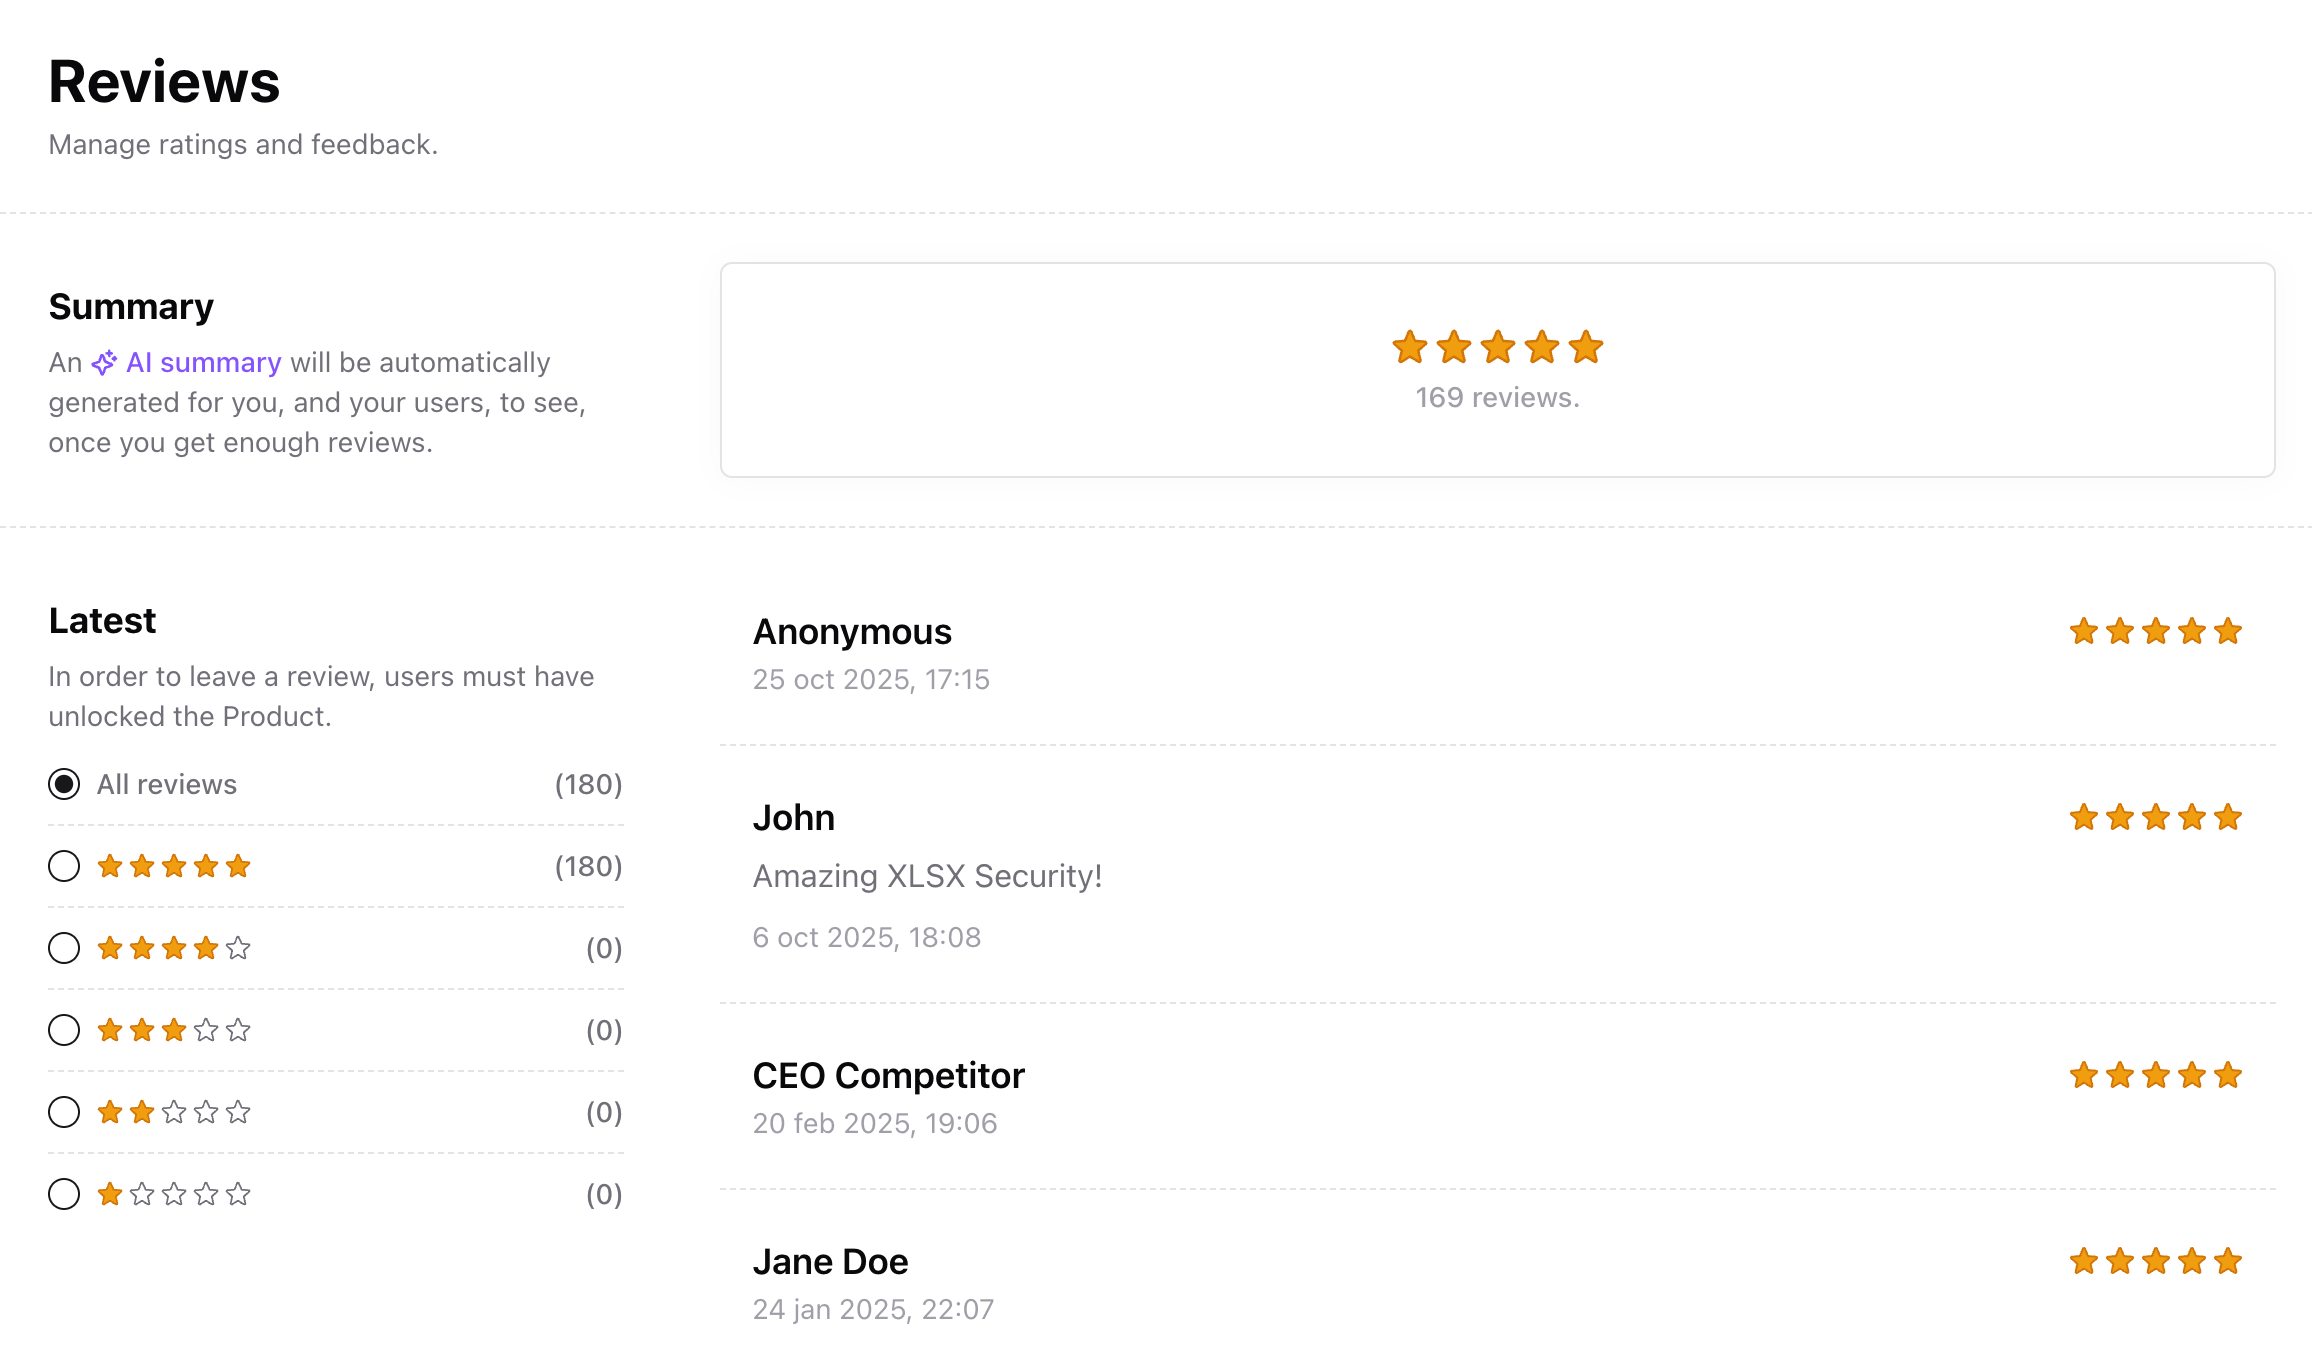Open the CEO Competitor review

click(888, 1075)
